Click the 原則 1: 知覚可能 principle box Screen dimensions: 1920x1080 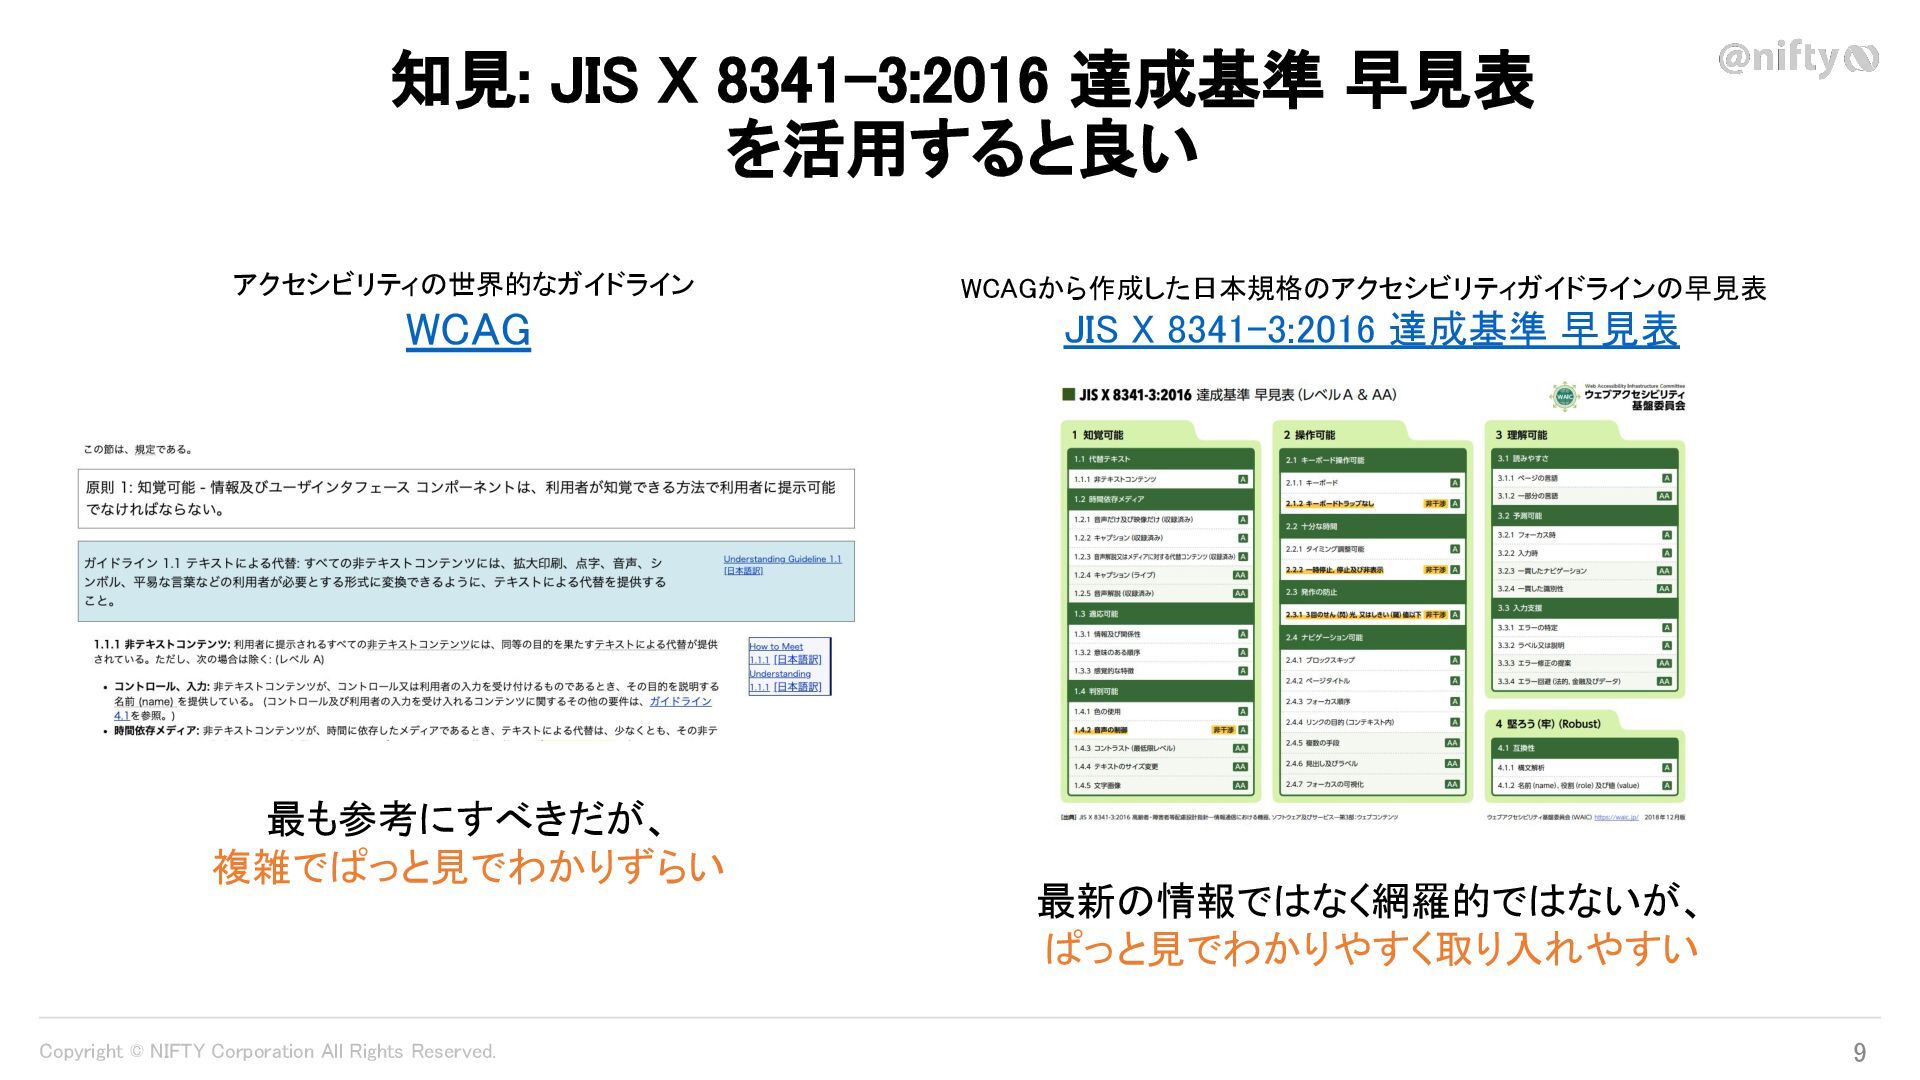tap(466, 498)
